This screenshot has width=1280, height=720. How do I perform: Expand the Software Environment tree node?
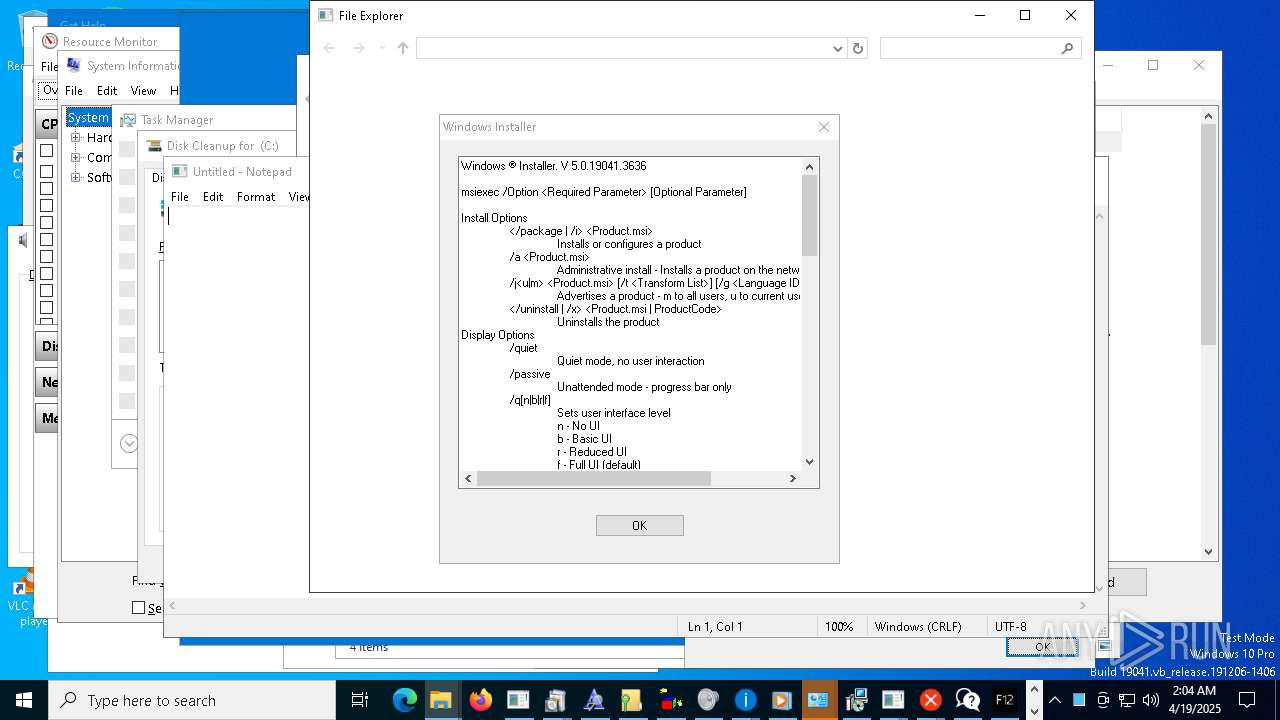(x=75, y=177)
